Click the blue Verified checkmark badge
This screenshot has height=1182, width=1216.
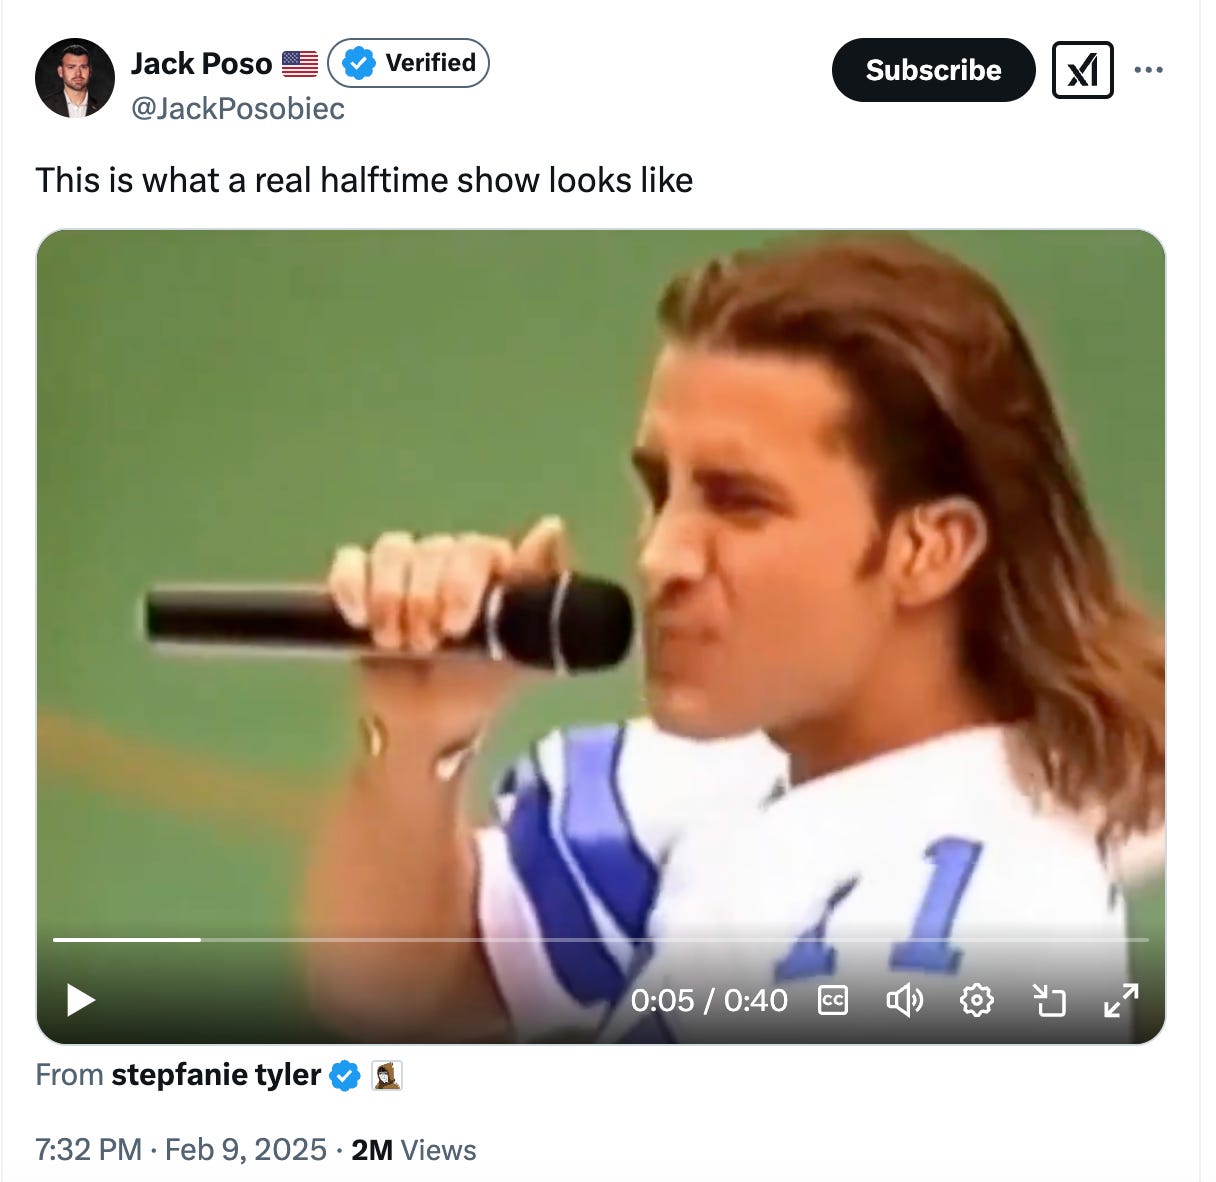tap(357, 63)
